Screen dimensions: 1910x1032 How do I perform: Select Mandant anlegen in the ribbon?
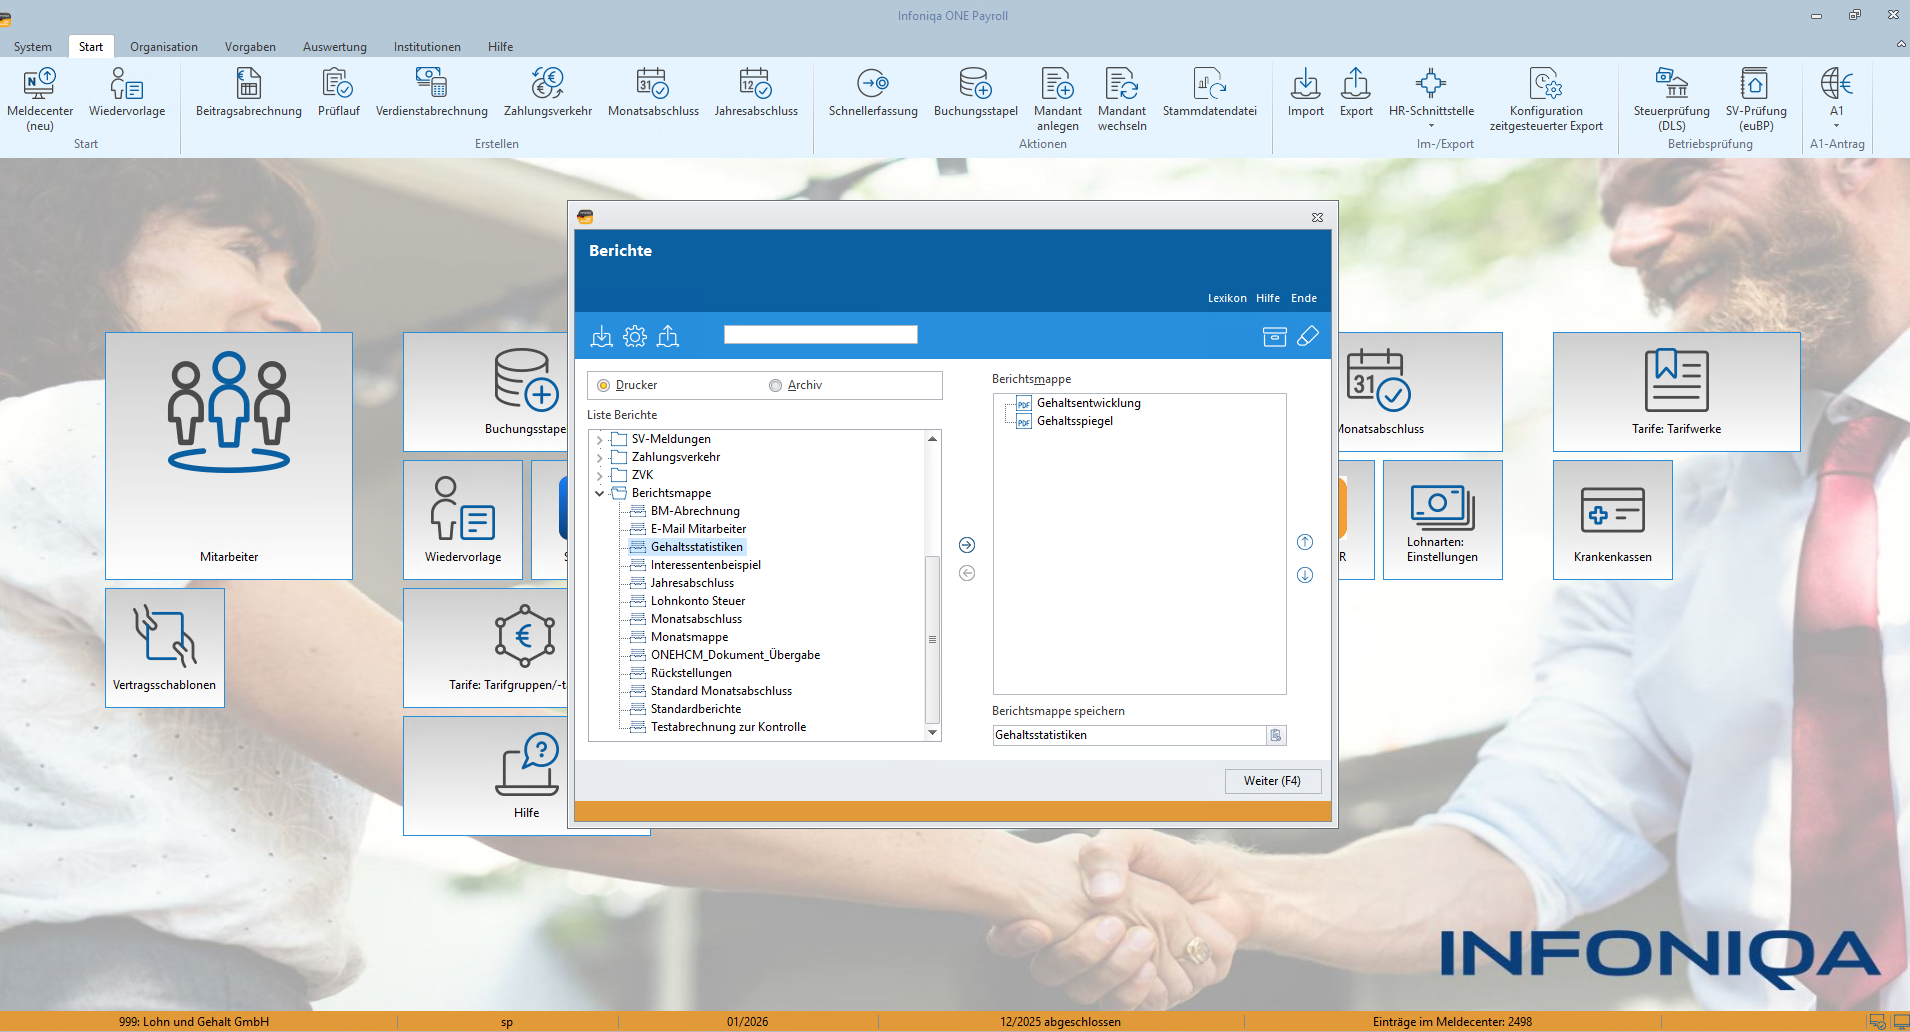pos(1058,98)
